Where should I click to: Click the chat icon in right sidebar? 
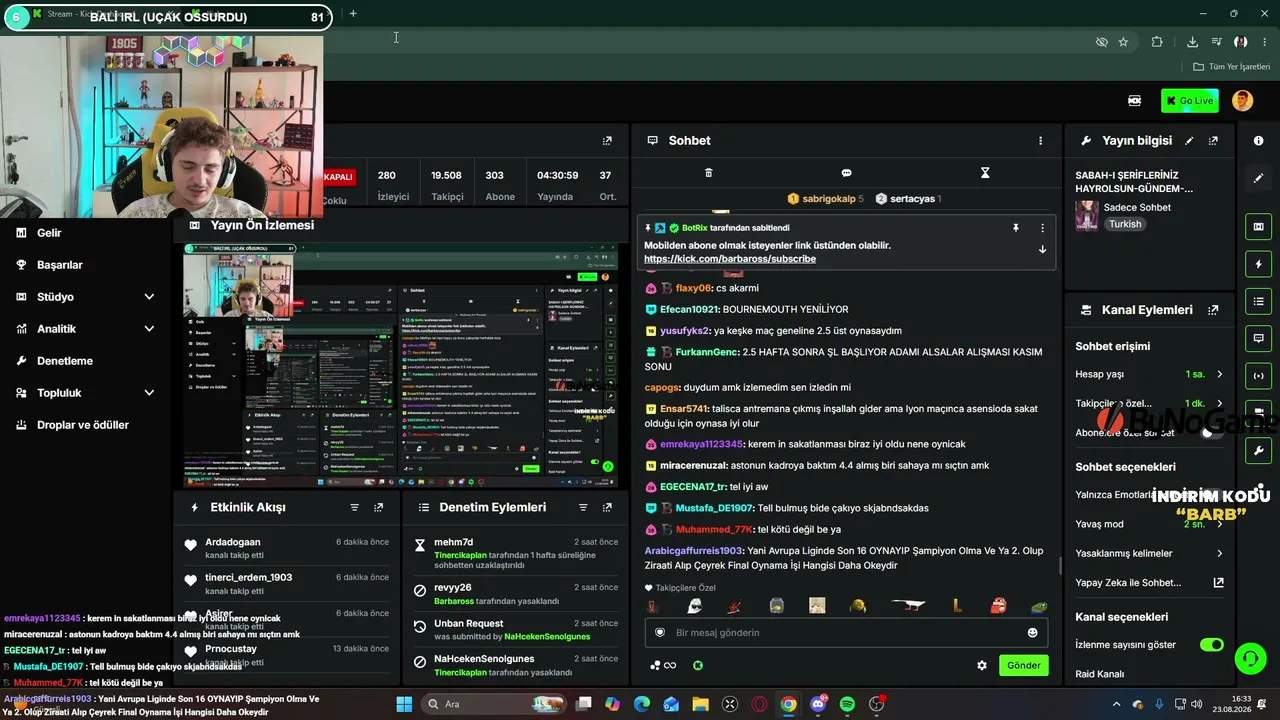[x=1258, y=338]
